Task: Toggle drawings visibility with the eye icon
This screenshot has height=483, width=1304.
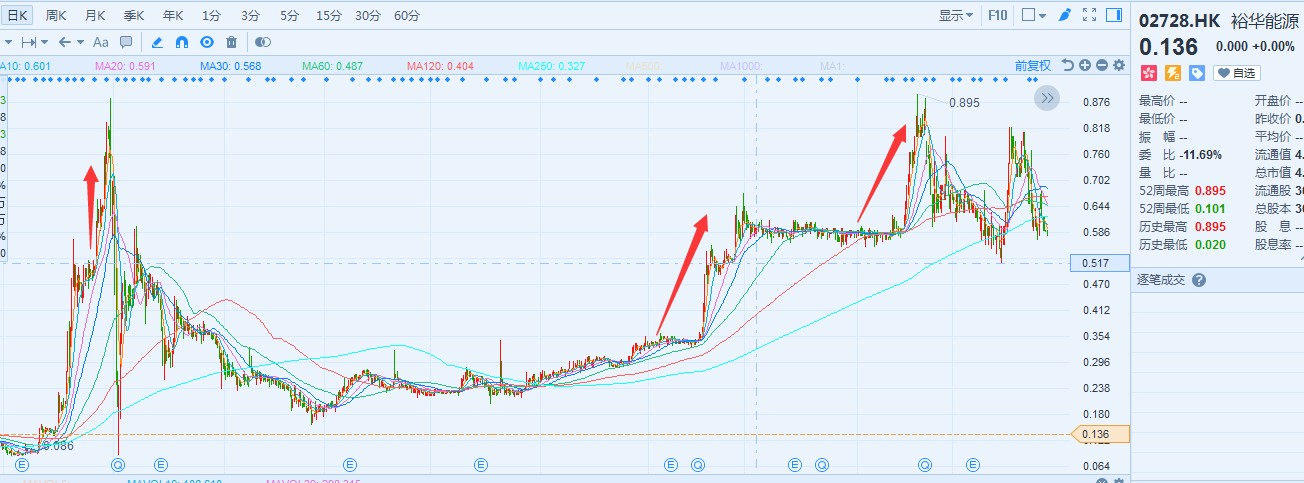Action: pos(207,42)
